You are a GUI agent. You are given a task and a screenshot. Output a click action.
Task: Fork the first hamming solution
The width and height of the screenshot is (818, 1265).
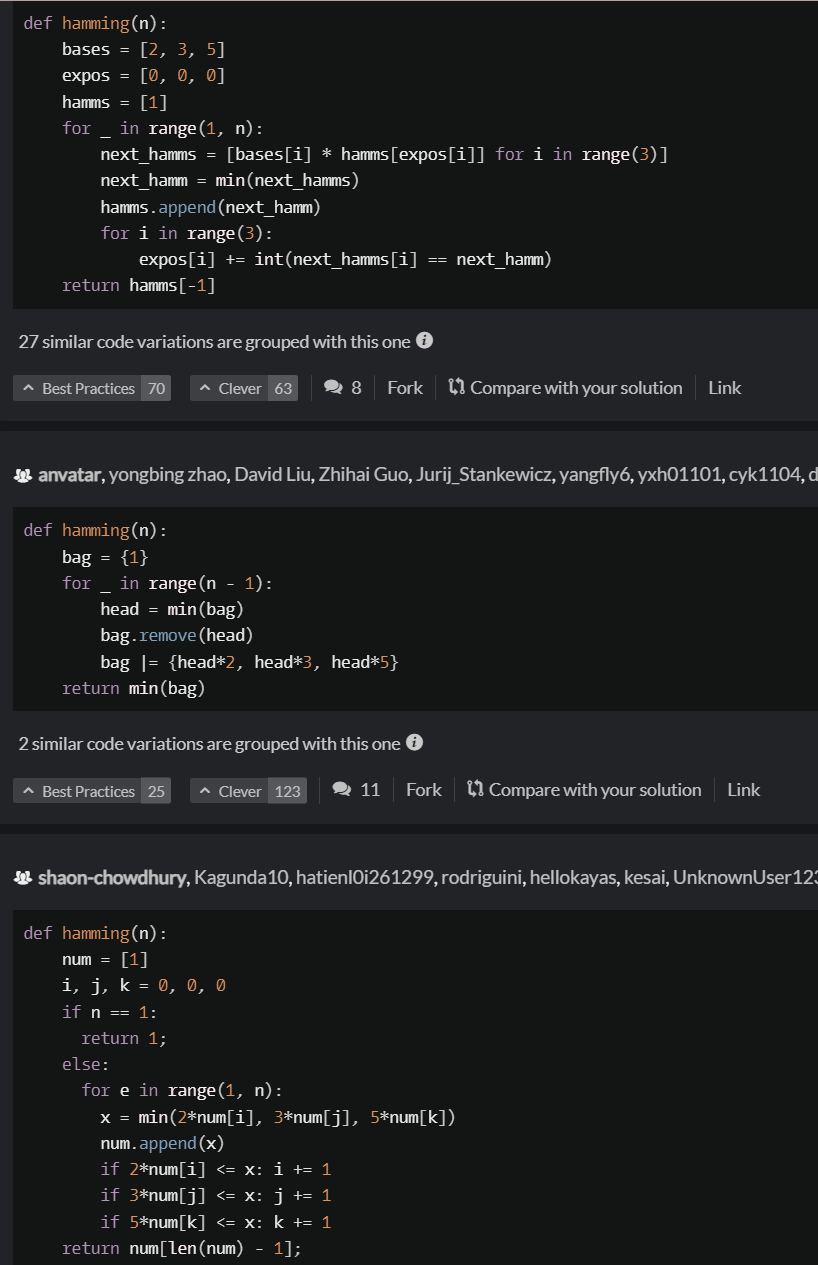coord(405,388)
